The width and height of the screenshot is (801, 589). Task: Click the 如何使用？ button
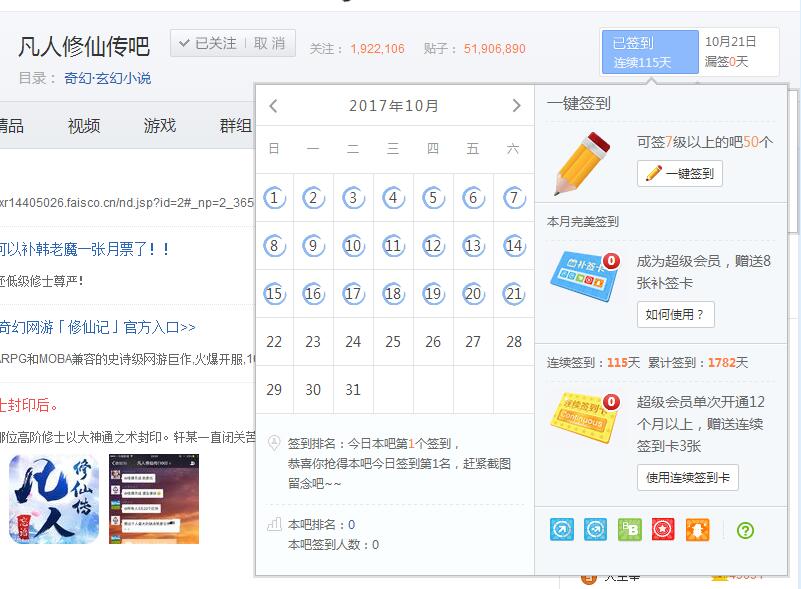[x=675, y=314]
